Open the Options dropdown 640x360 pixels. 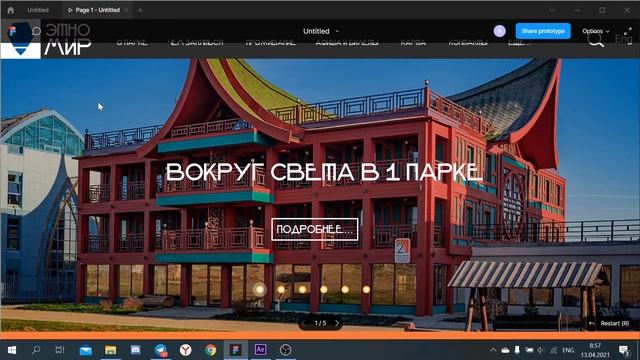tap(596, 31)
